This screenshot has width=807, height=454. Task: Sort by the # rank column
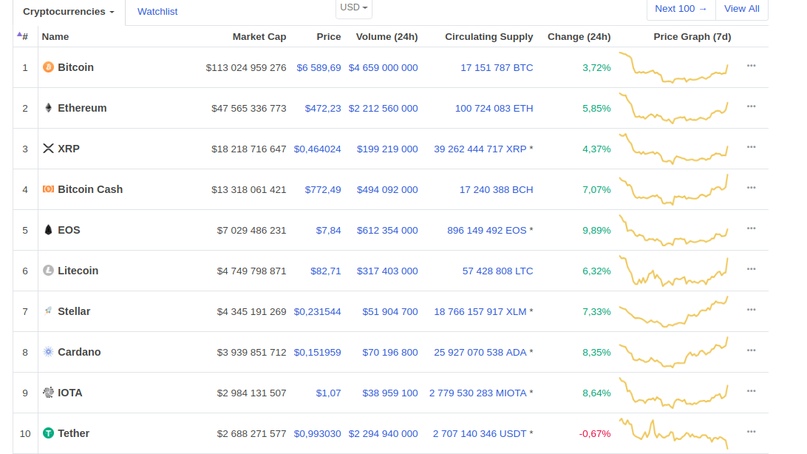pos(23,37)
